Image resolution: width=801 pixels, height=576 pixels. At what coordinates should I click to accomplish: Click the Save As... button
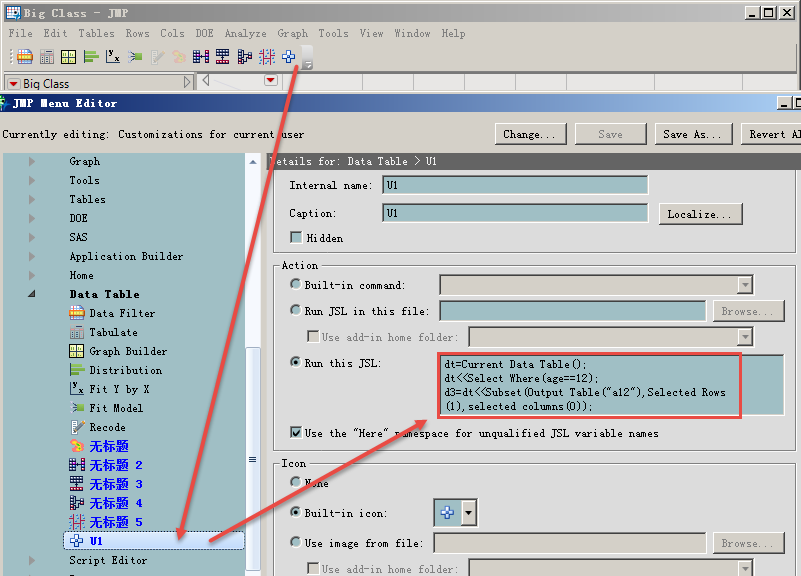(x=693, y=134)
